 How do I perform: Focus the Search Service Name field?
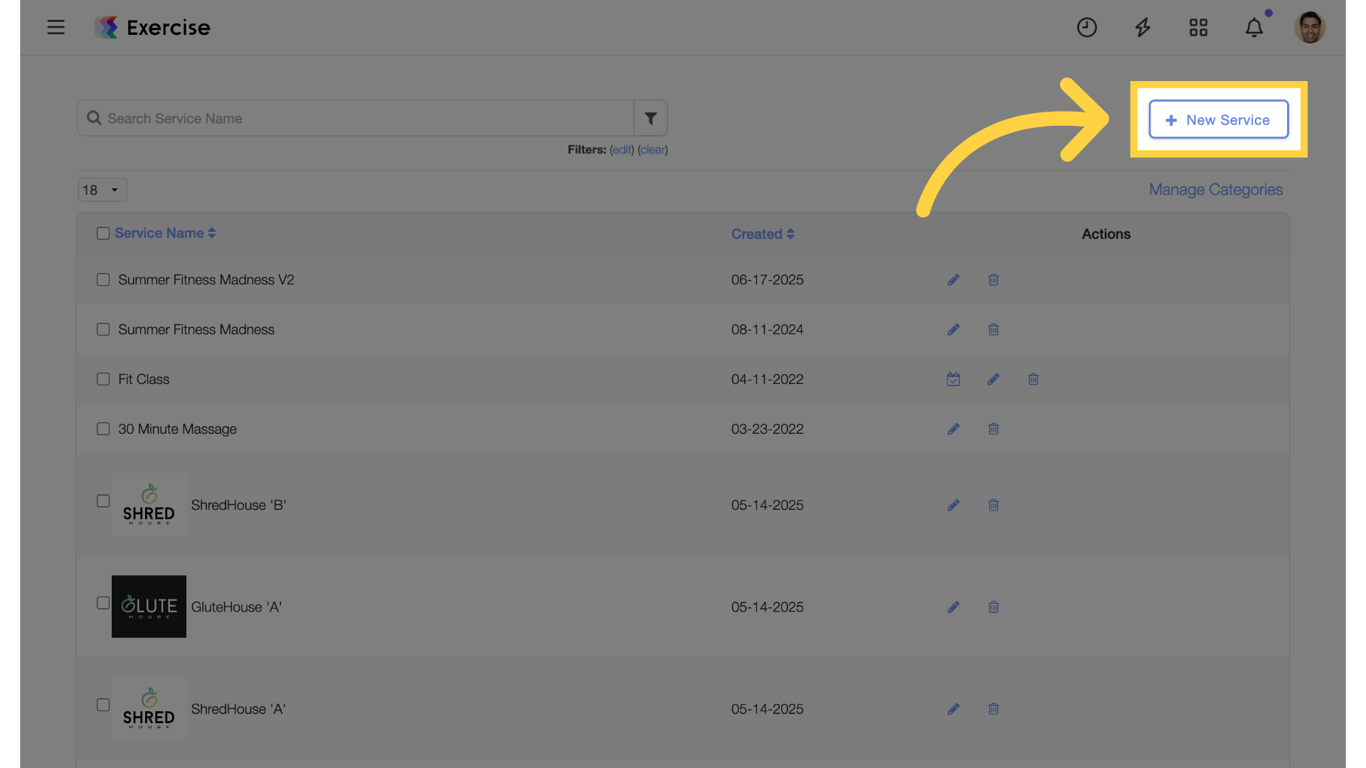356,118
